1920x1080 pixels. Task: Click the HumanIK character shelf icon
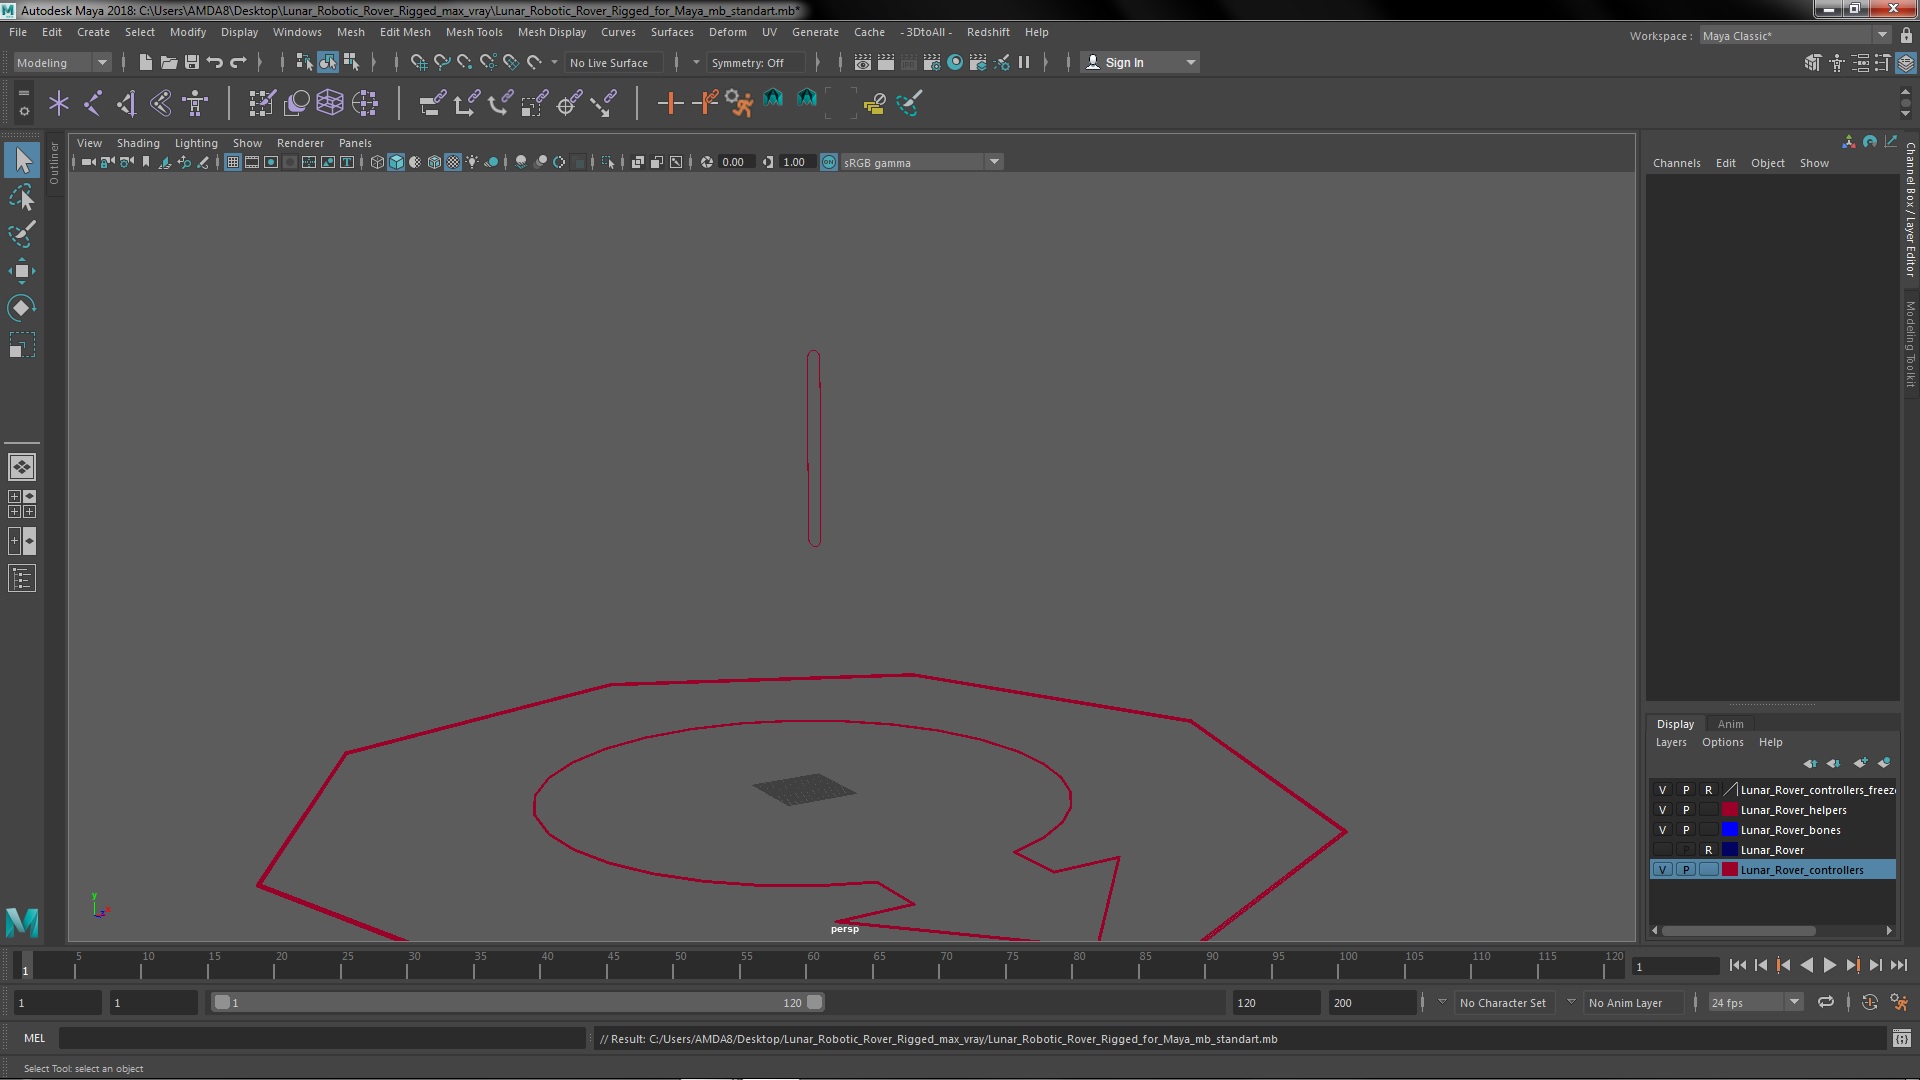tap(195, 103)
